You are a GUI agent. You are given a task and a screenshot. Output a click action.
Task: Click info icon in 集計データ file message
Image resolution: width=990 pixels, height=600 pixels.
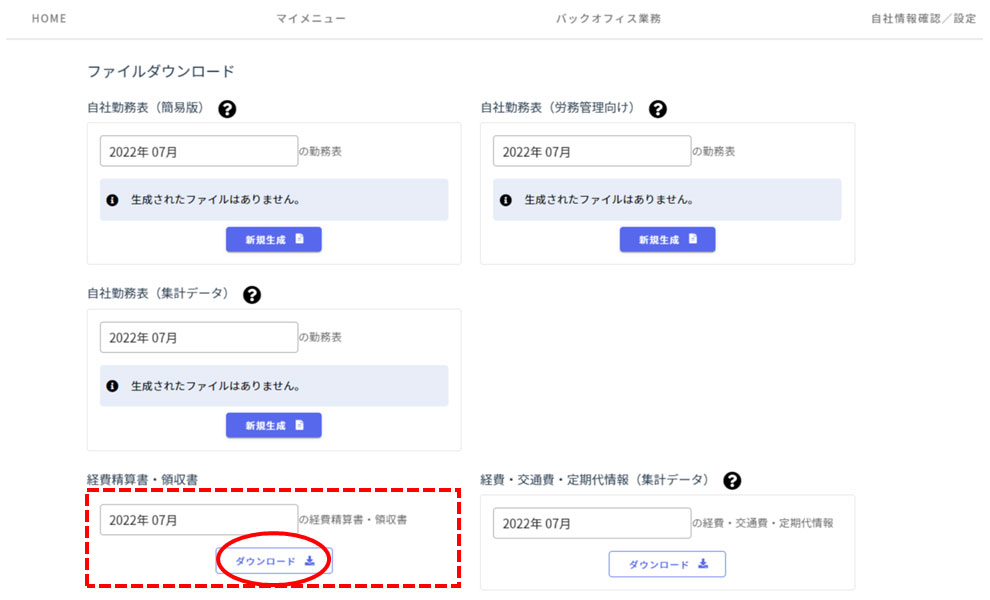pos(112,386)
